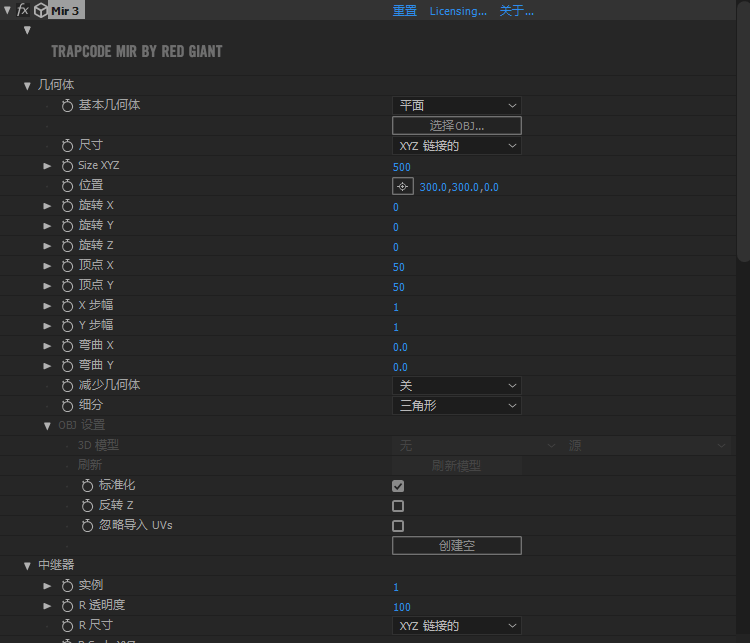
Task: Open the 尺寸 dropdown showing XYZ 链接的
Action: (457, 145)
